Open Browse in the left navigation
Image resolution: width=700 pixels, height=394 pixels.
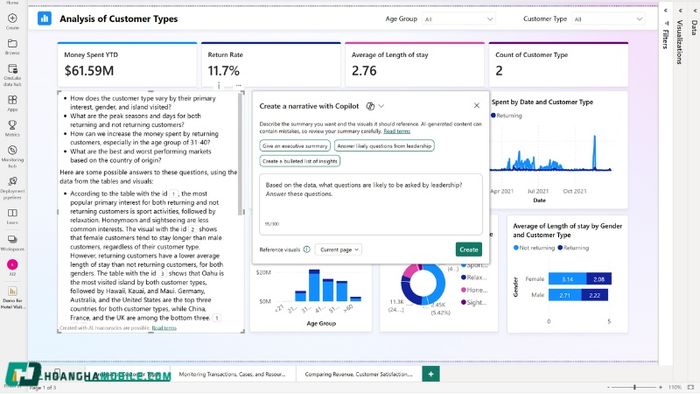pos(12,46)
